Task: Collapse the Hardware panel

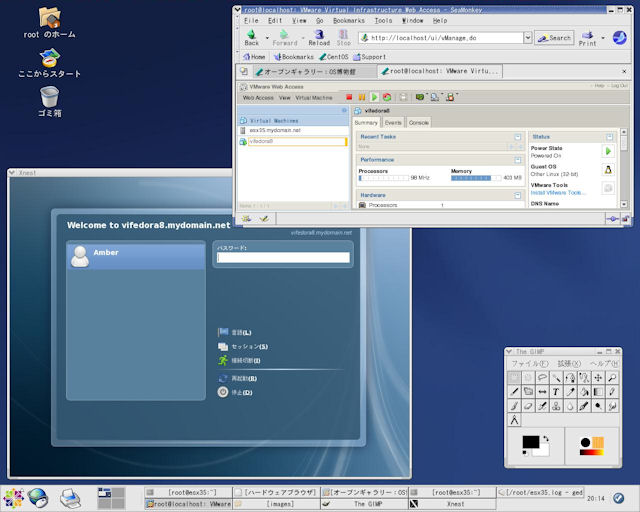Action: coord(518,195)
